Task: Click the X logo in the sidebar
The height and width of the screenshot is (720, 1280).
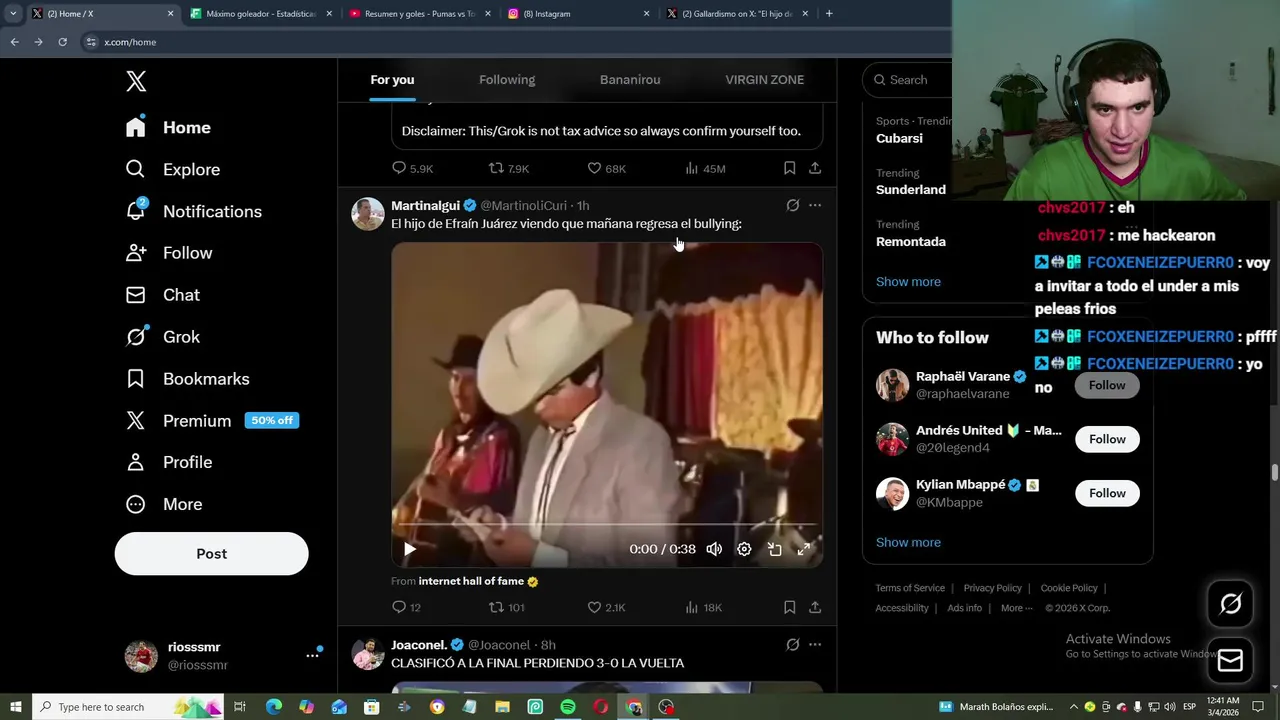Action: tap(136, 82)
